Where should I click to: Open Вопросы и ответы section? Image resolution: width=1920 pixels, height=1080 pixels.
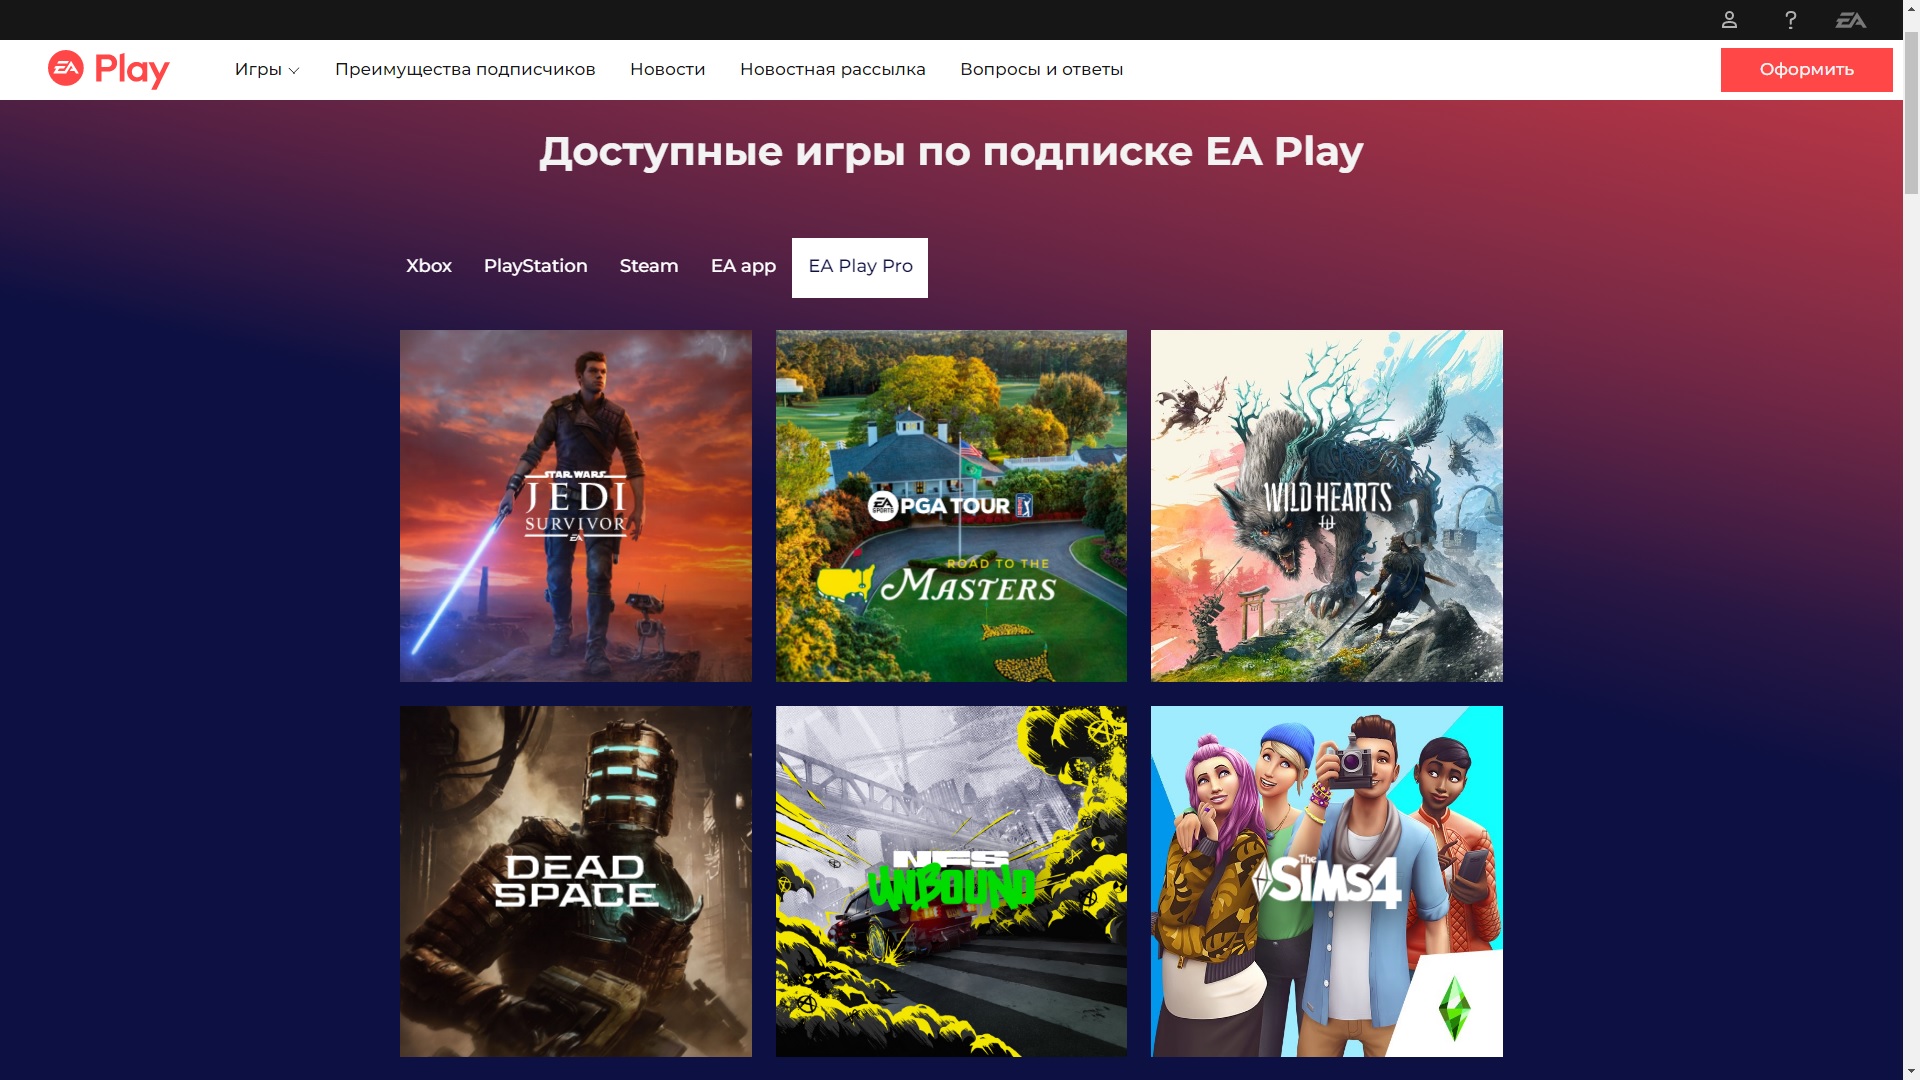pyautogui.click(x=1041, y=69)
